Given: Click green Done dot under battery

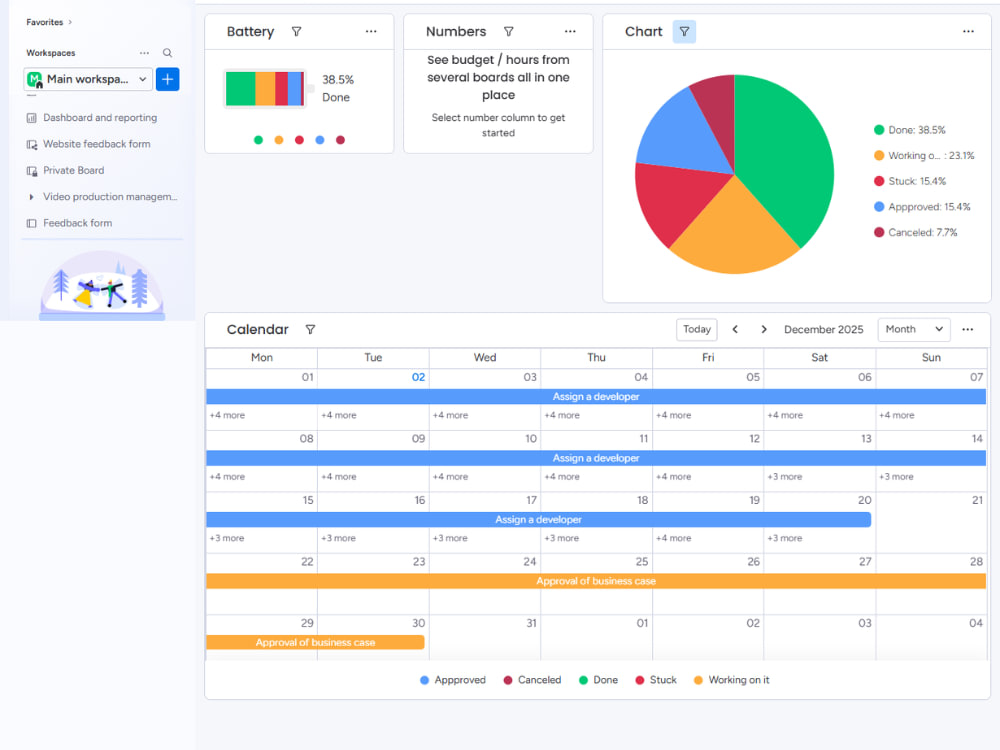Looking at the screenshot, I should pyautogui.click(x=258, y=140).
